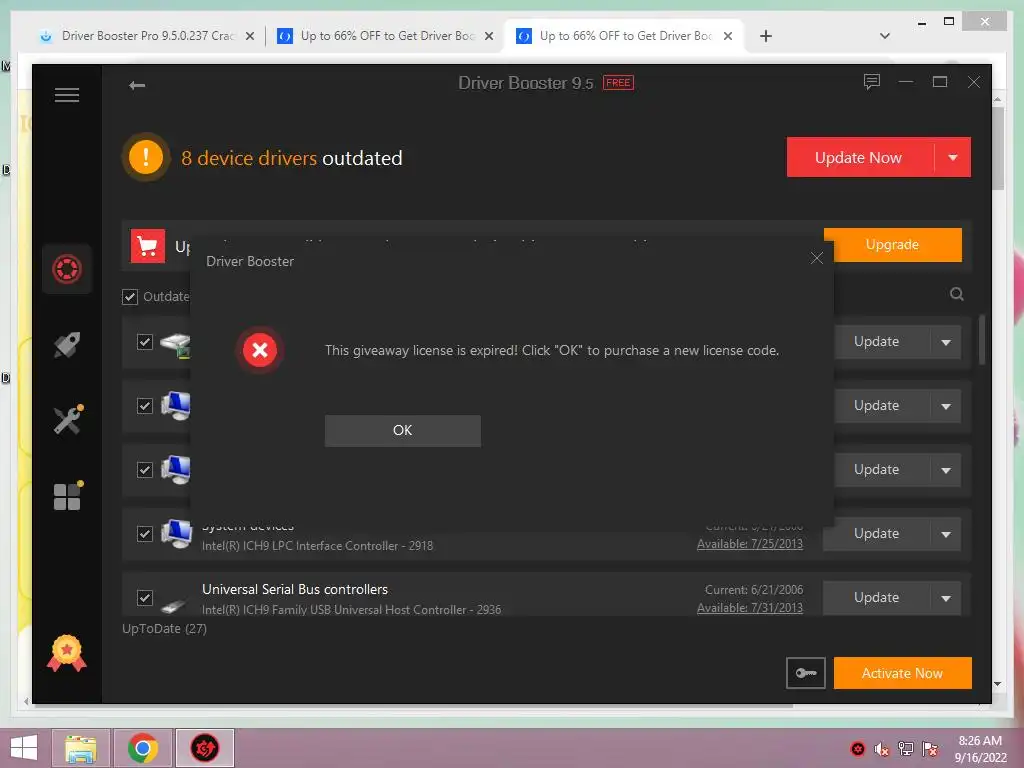Screen dimensions: 1024x768
Task: Click Update for the ICH9 LPC Controller
Action: pyautogui.click(x=876, y=534)
